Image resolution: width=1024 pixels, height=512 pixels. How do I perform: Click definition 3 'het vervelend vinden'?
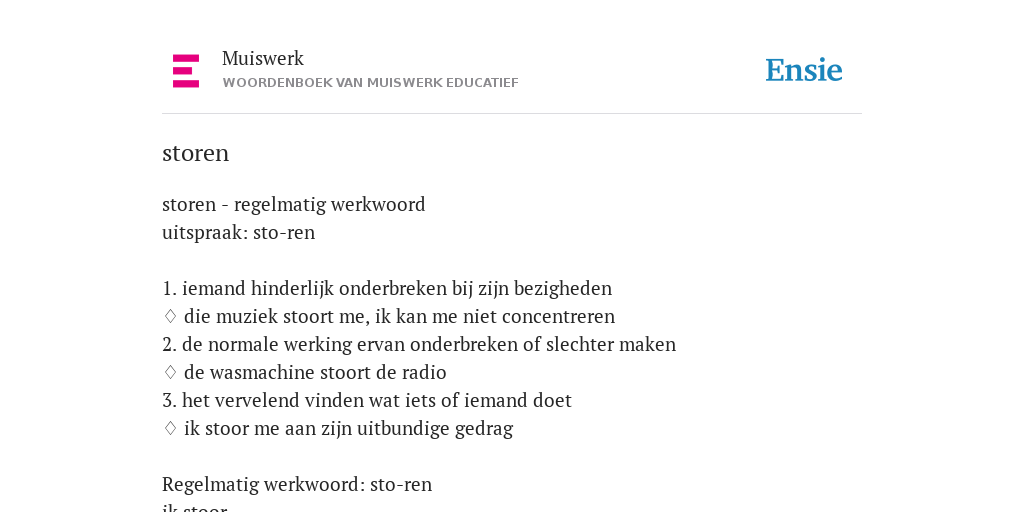[367, 401]
